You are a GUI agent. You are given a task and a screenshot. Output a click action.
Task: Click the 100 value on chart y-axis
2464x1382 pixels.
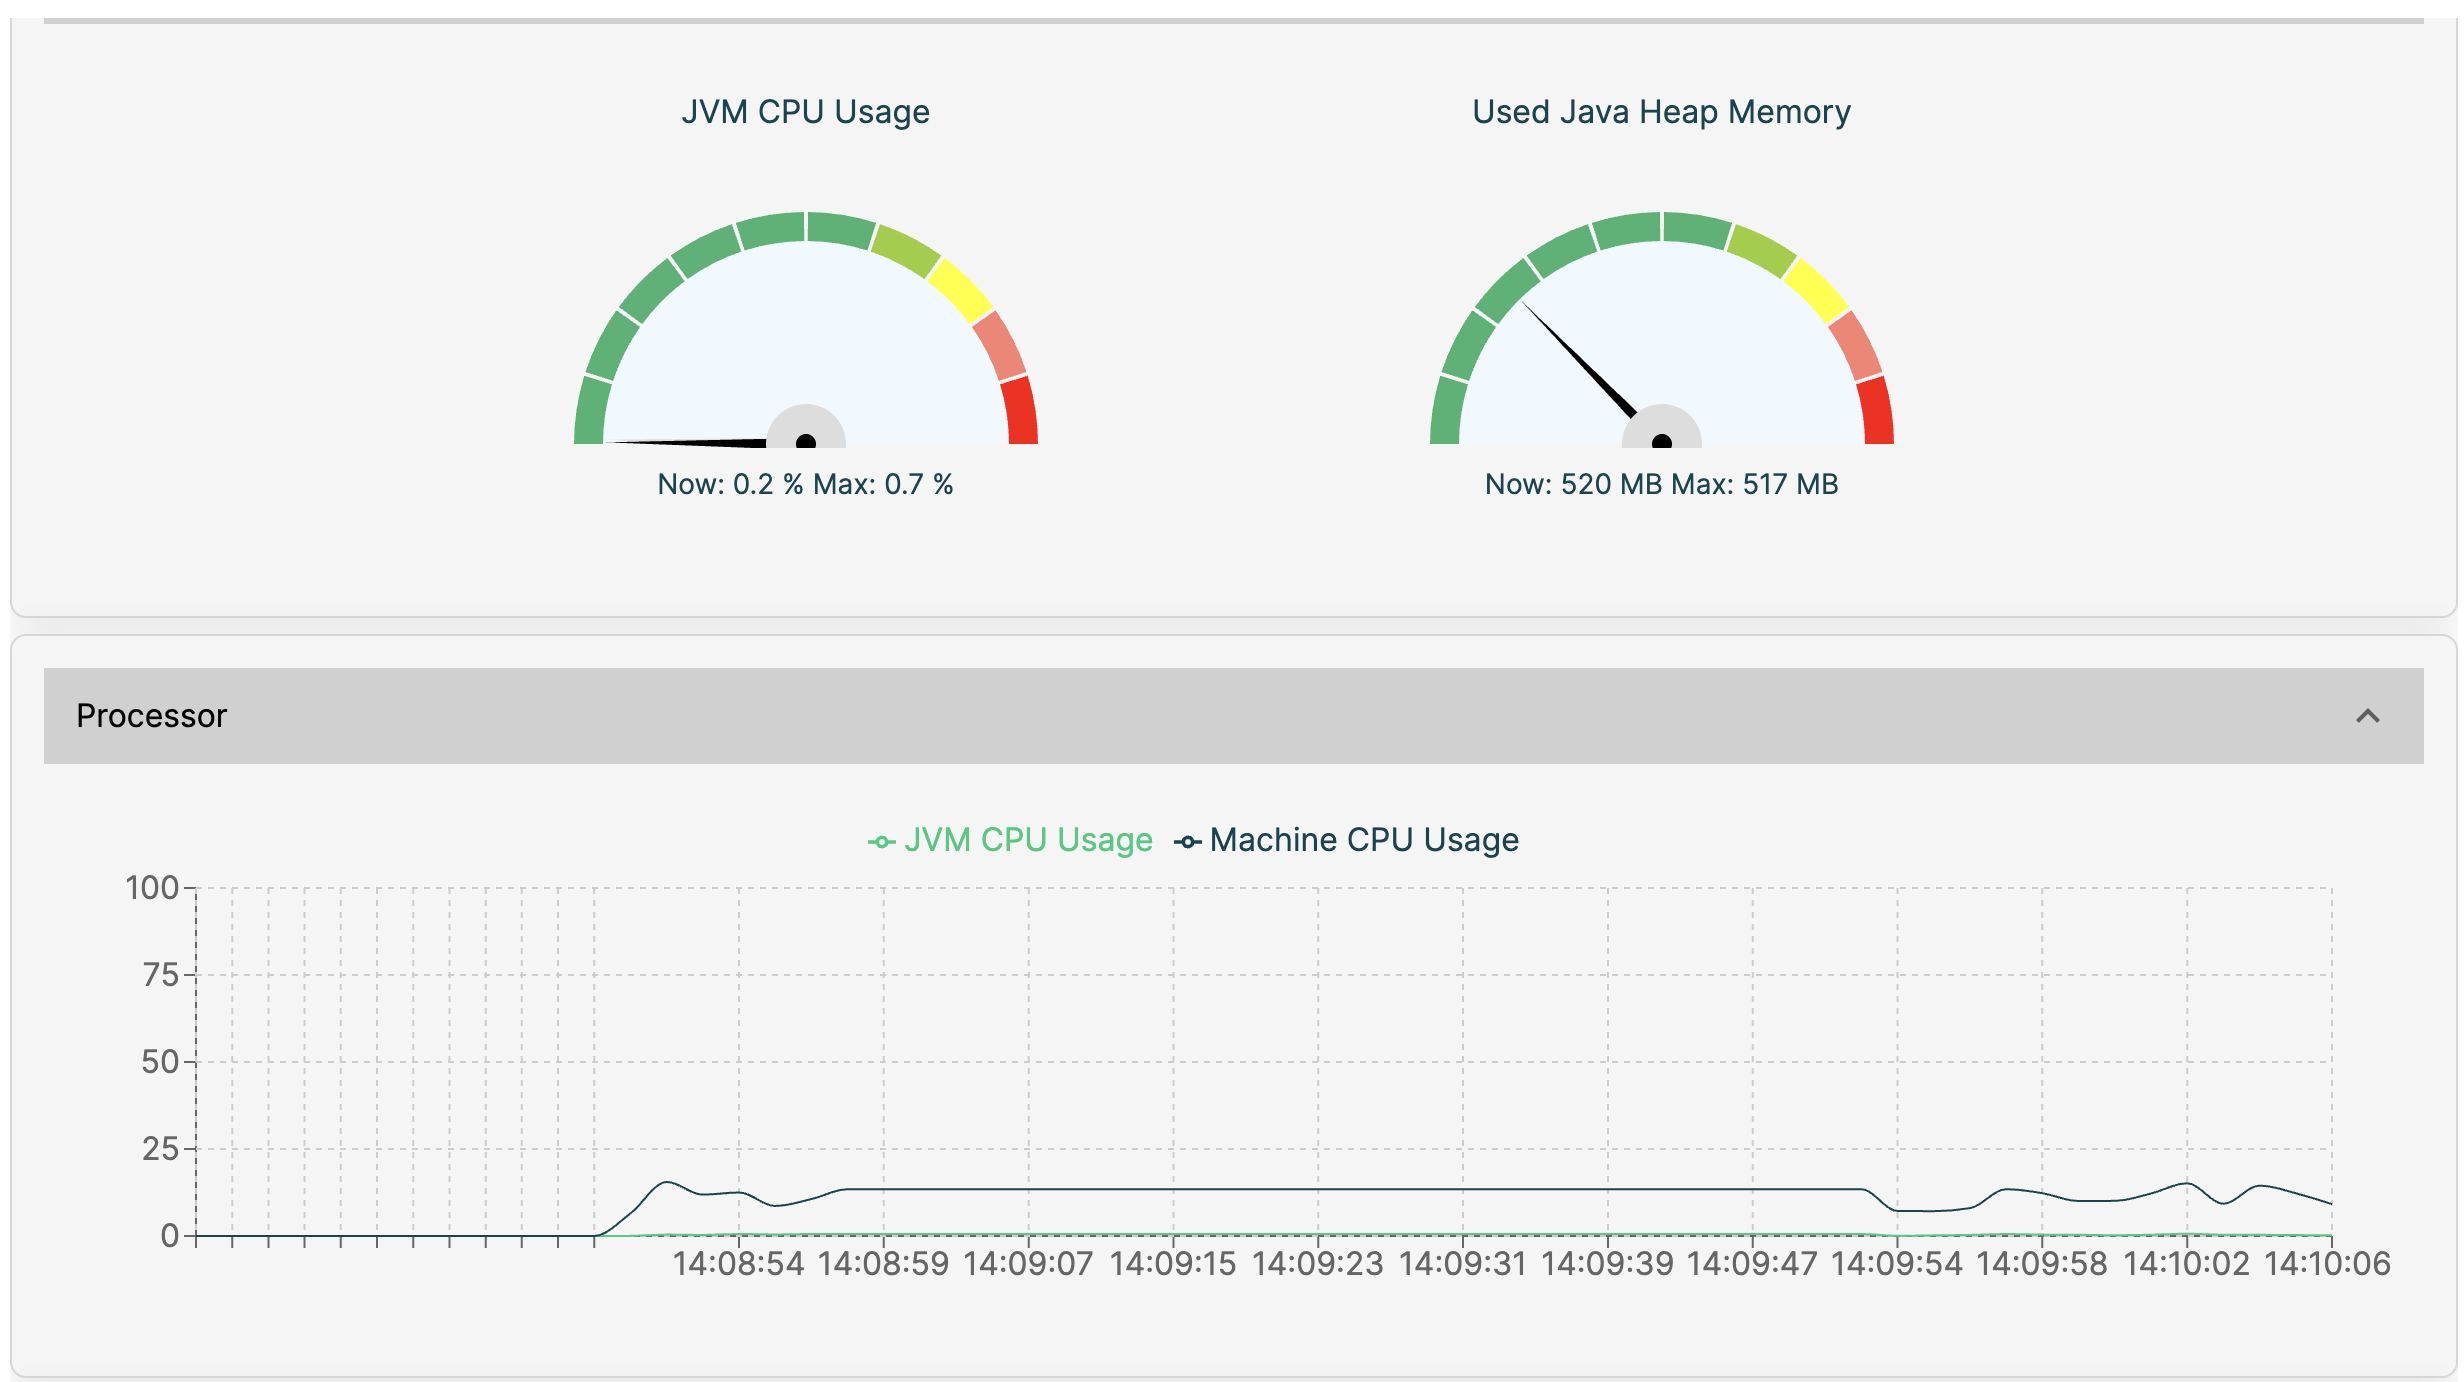[152, 888]
